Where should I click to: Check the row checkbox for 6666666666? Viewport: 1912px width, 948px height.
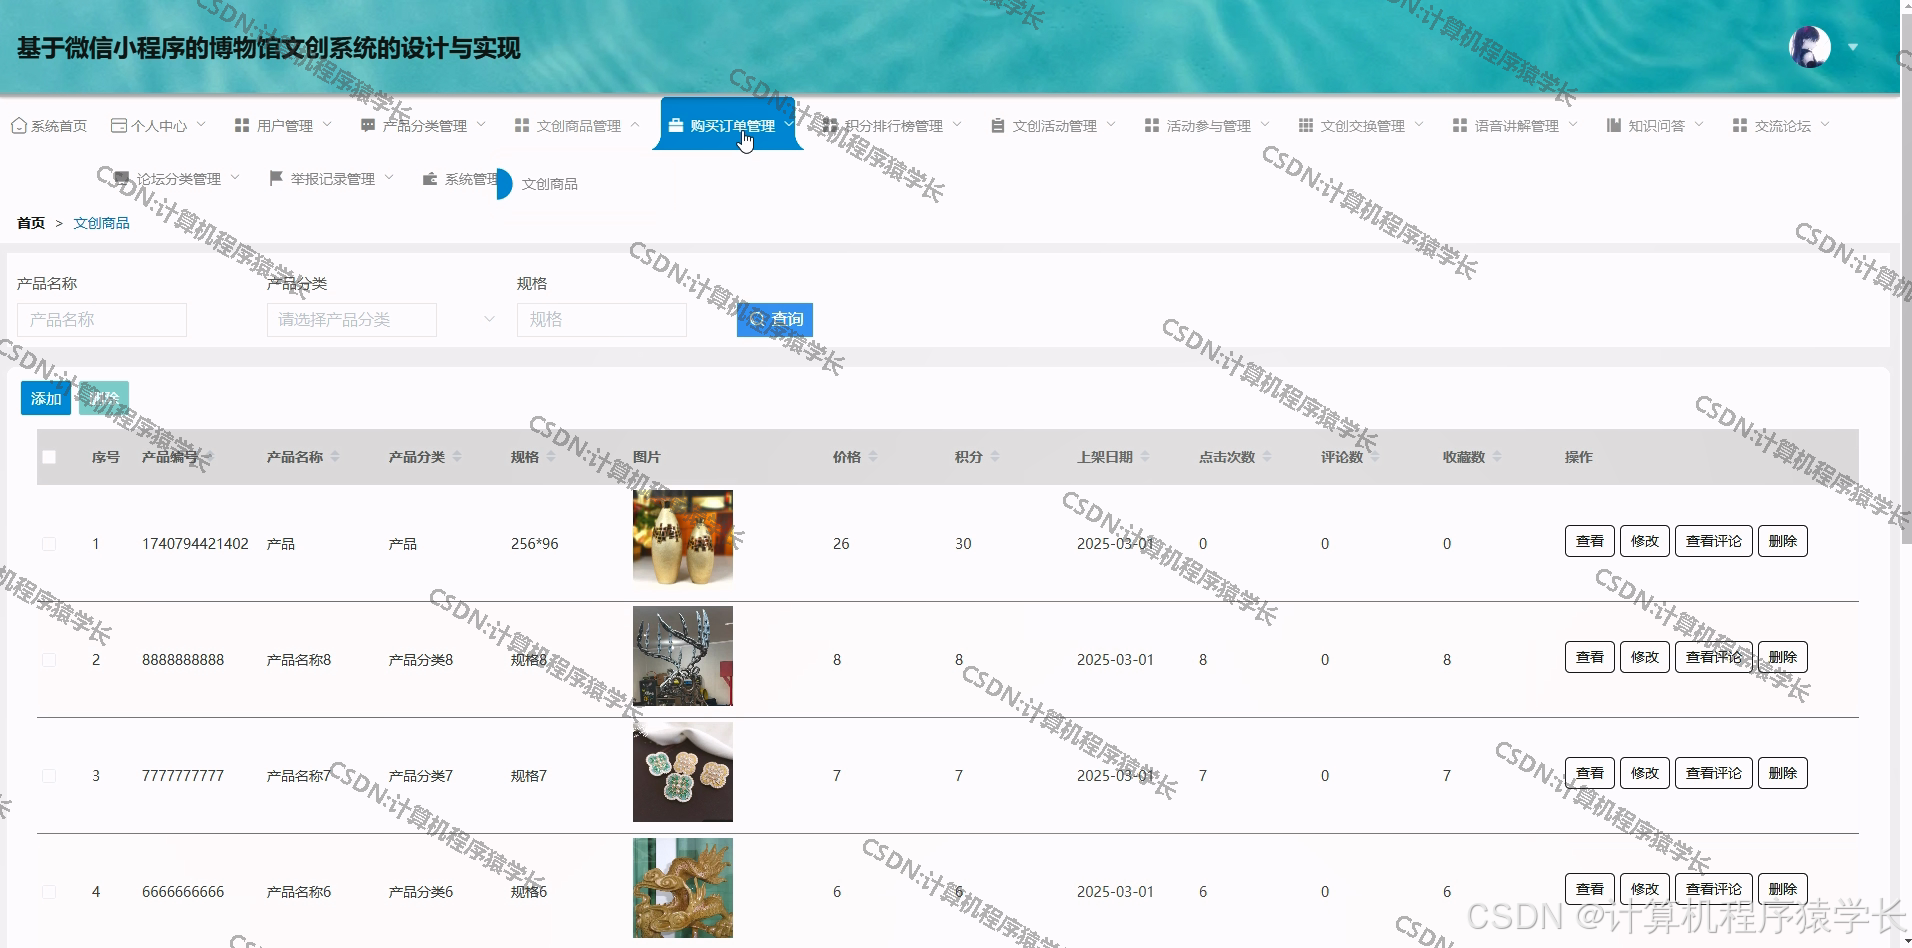(49, 892)
